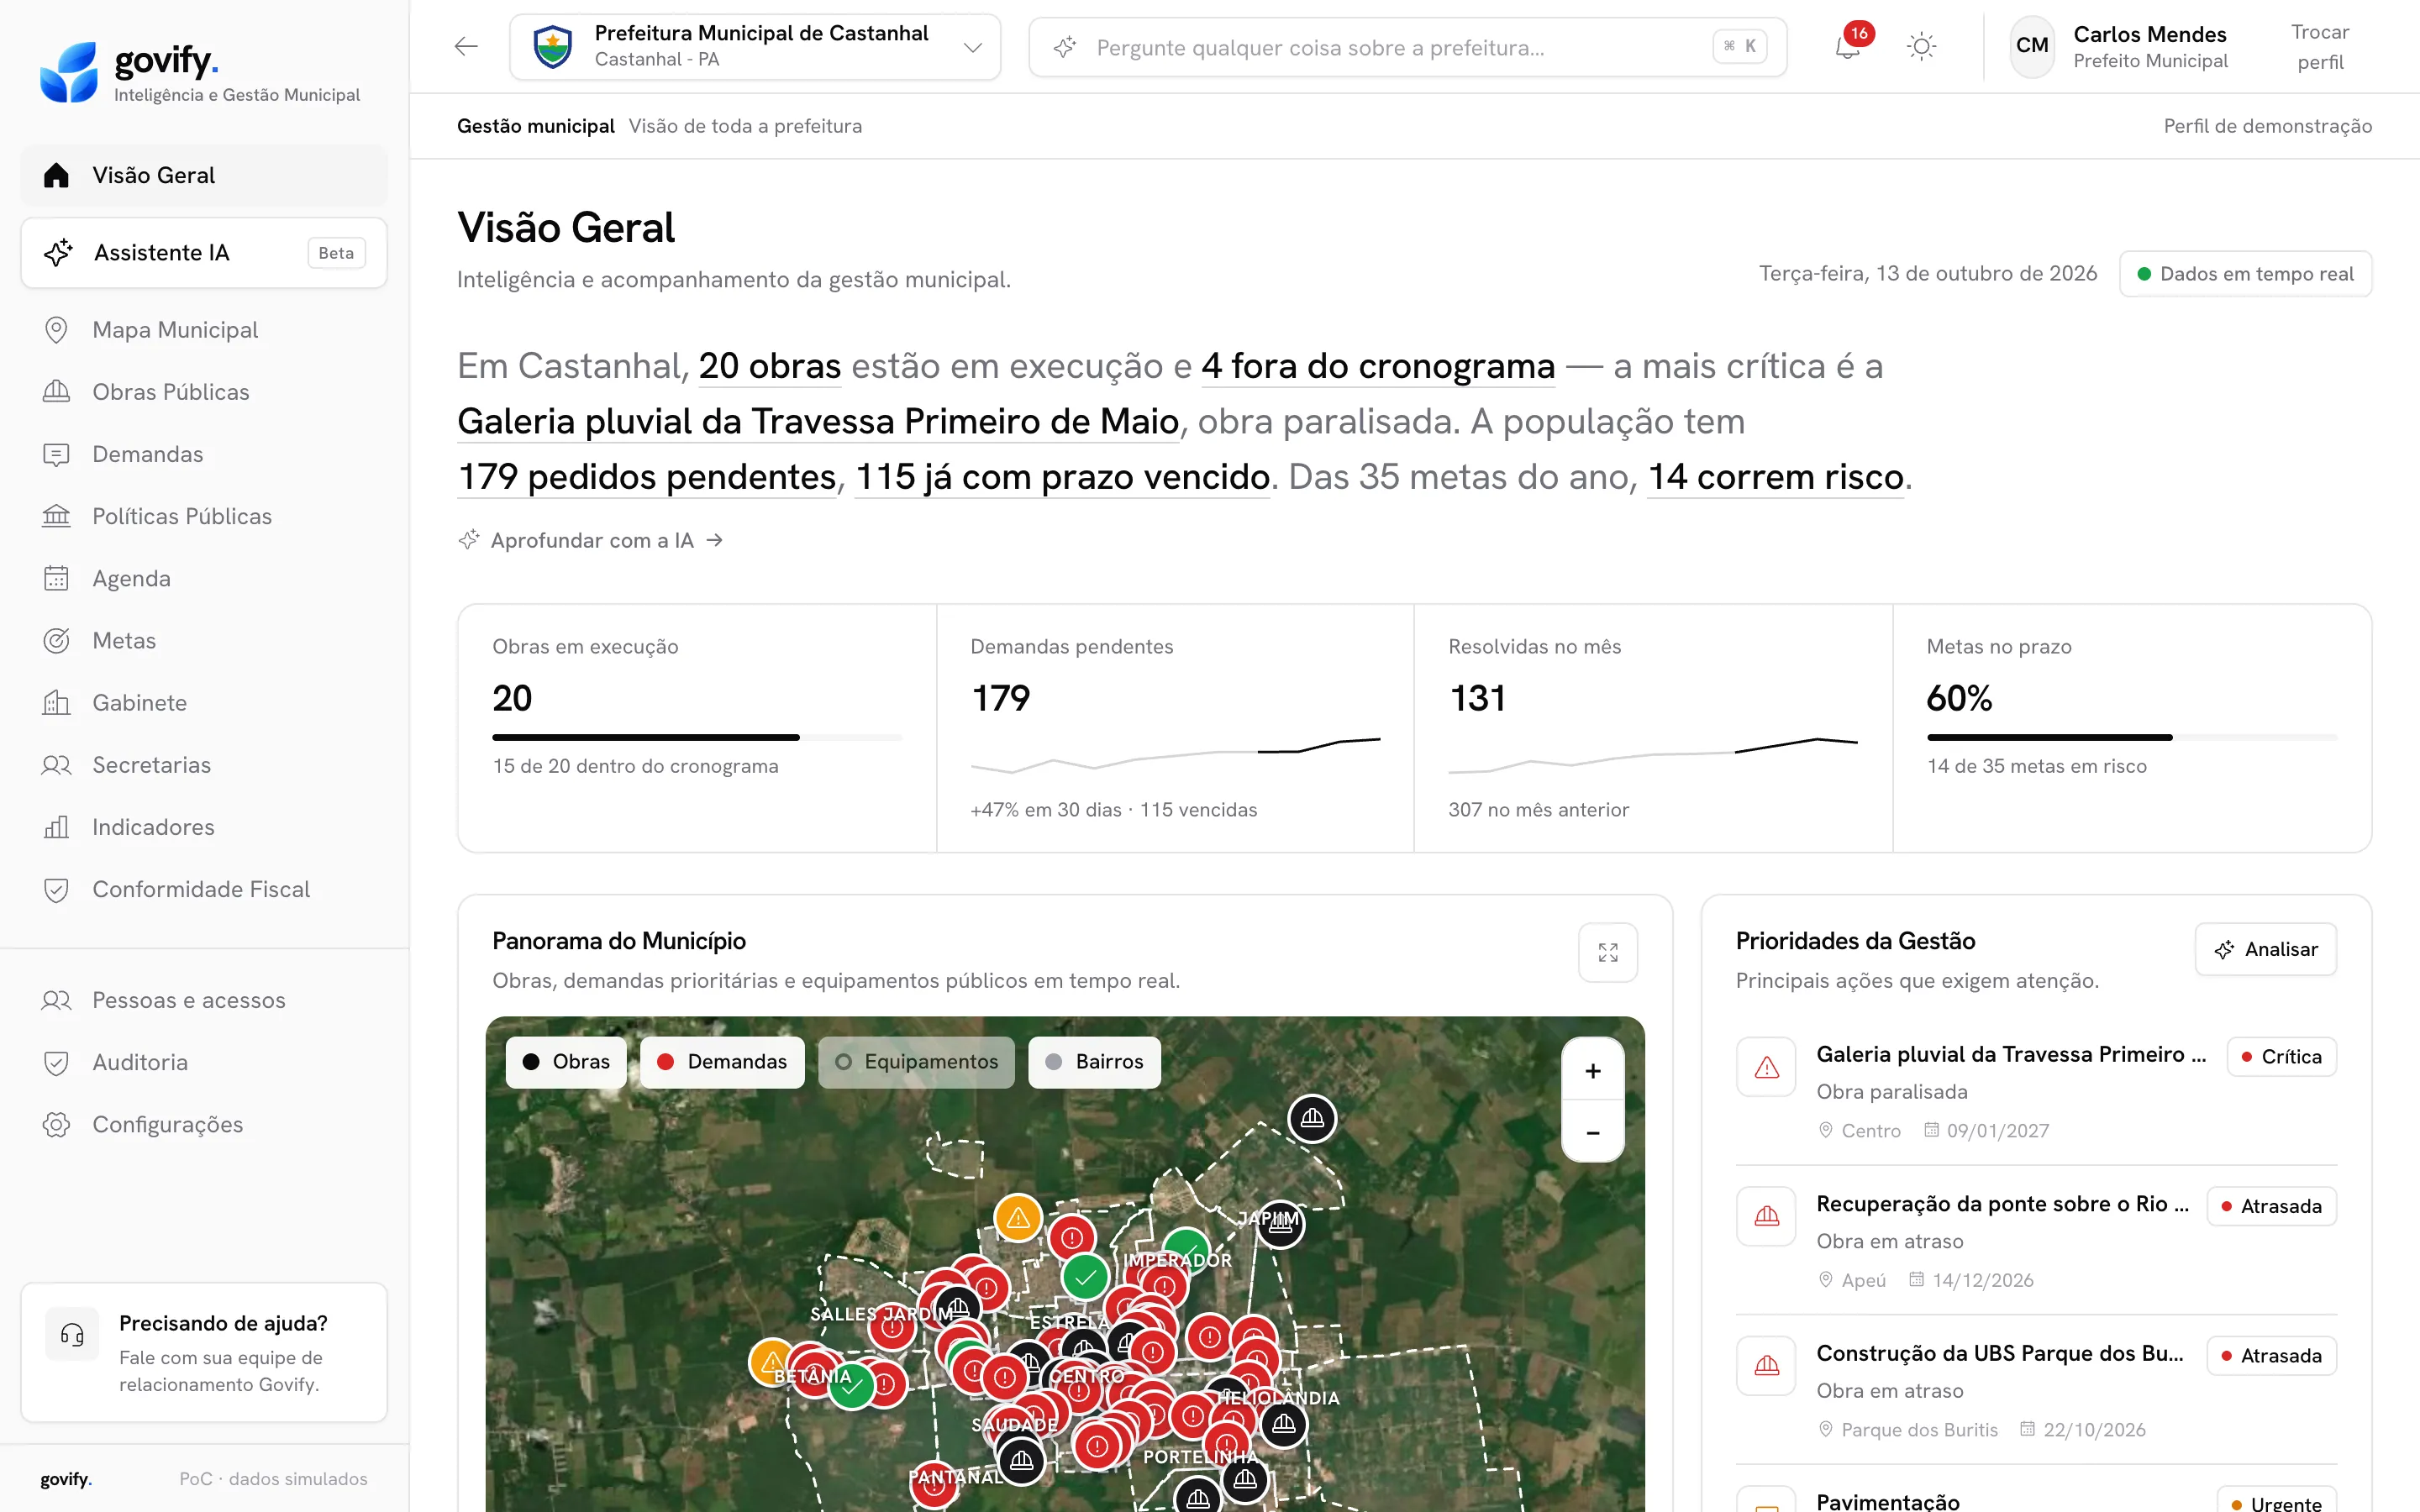Click the Configurações gear icon
Viewport: 2420px width, 1512px height.
[x=57, y=1124]
